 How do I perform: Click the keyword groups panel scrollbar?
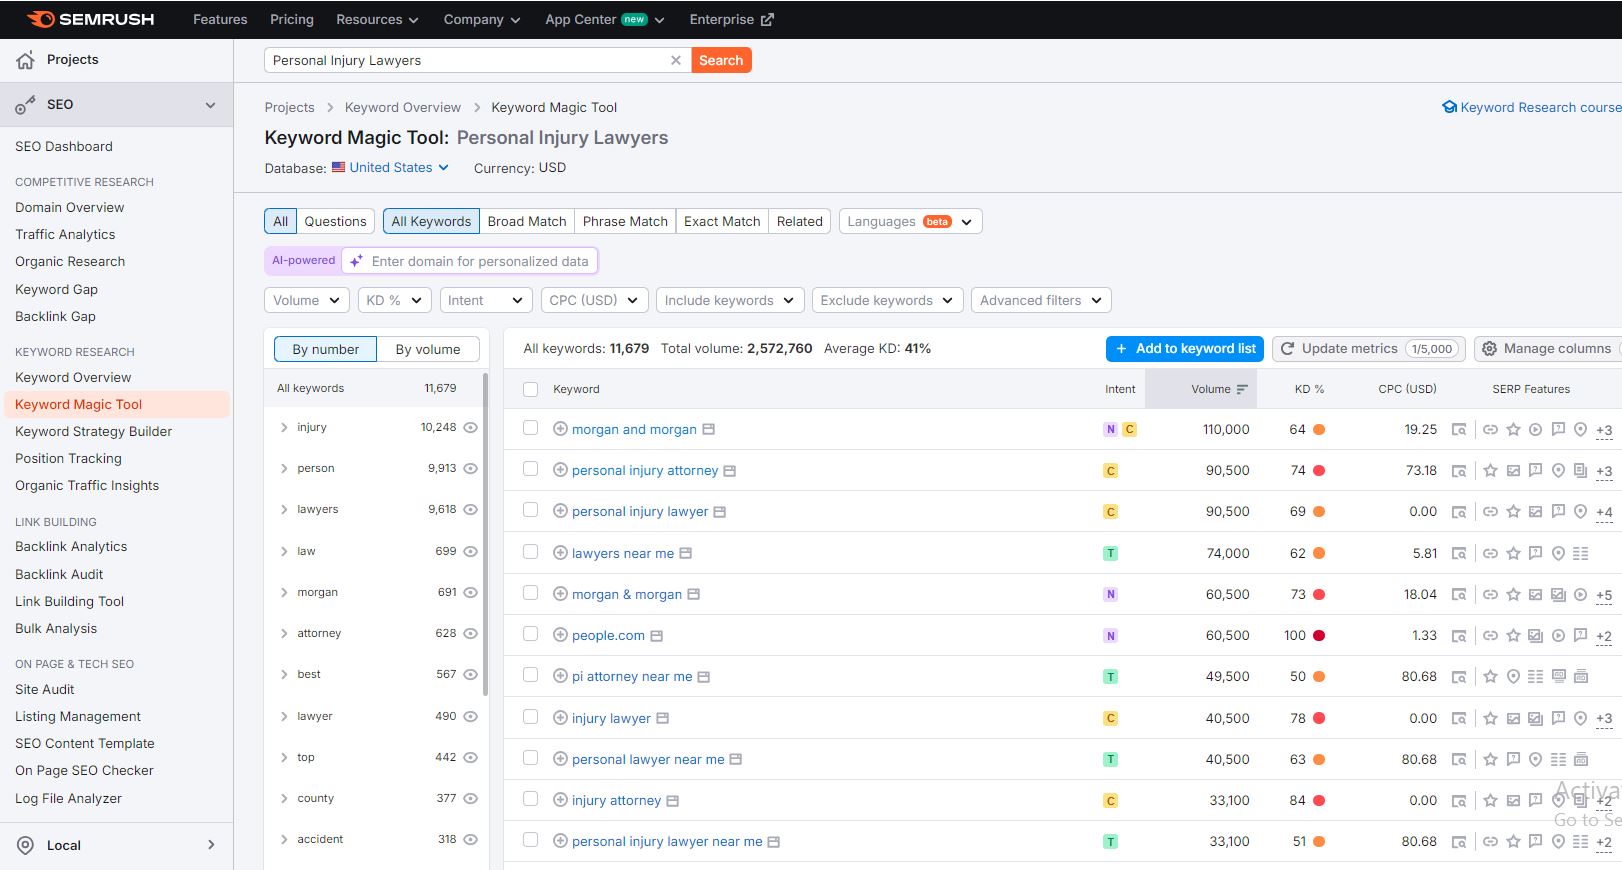(486, 535)
